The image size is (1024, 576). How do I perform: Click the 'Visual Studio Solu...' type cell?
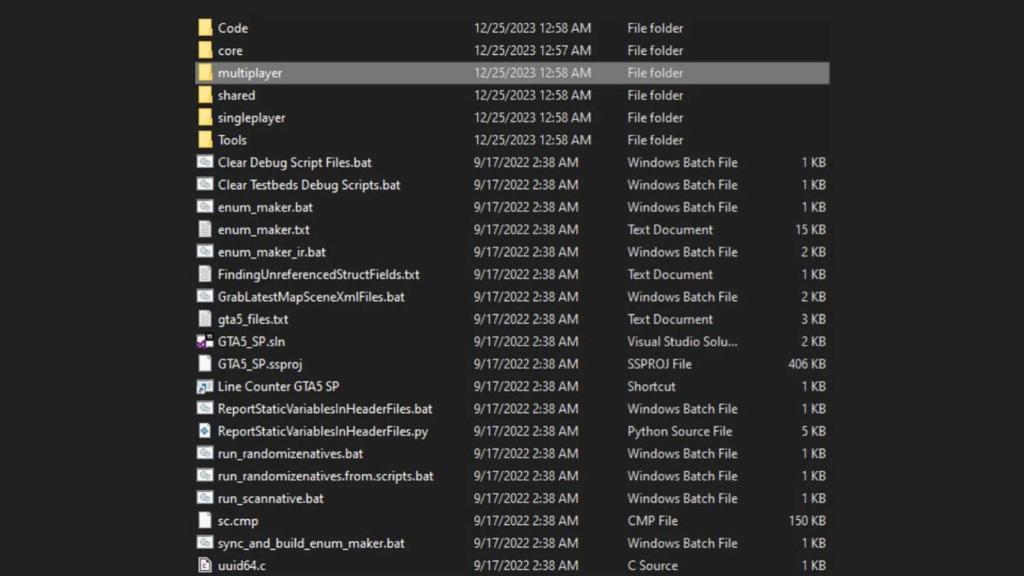click(x=682, y=342)
